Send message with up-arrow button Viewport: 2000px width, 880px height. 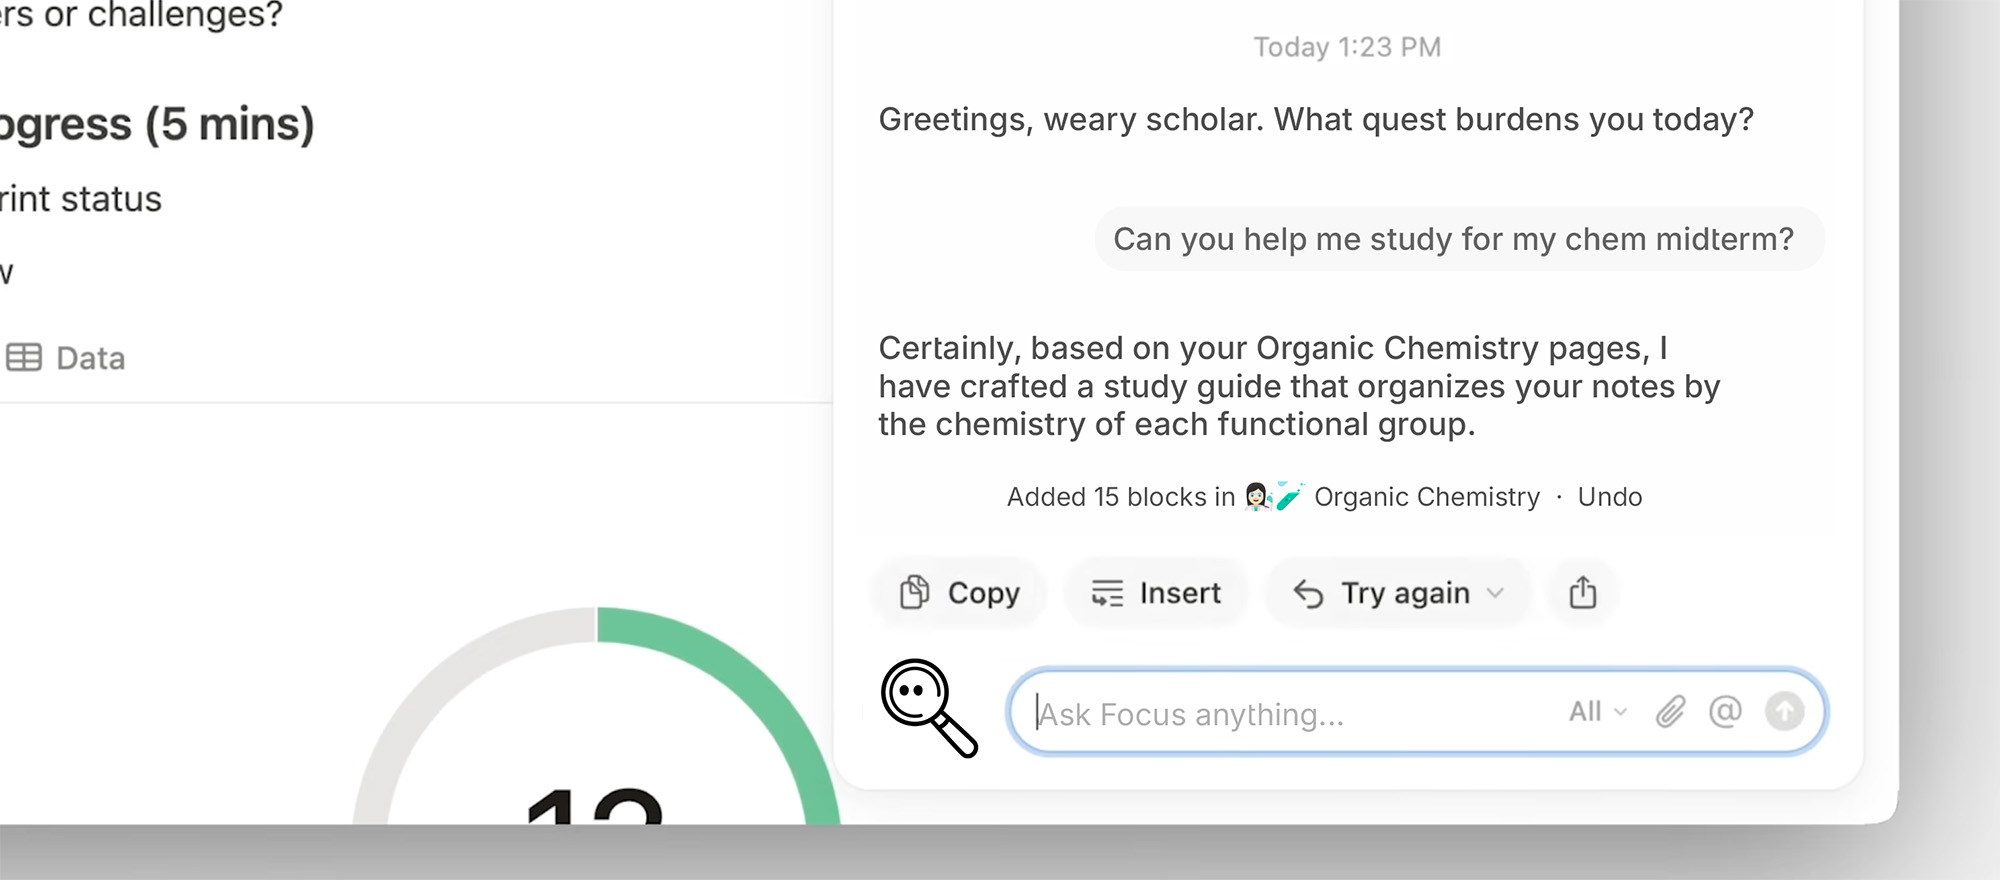pyautogui.click(x=1784, y=712)
